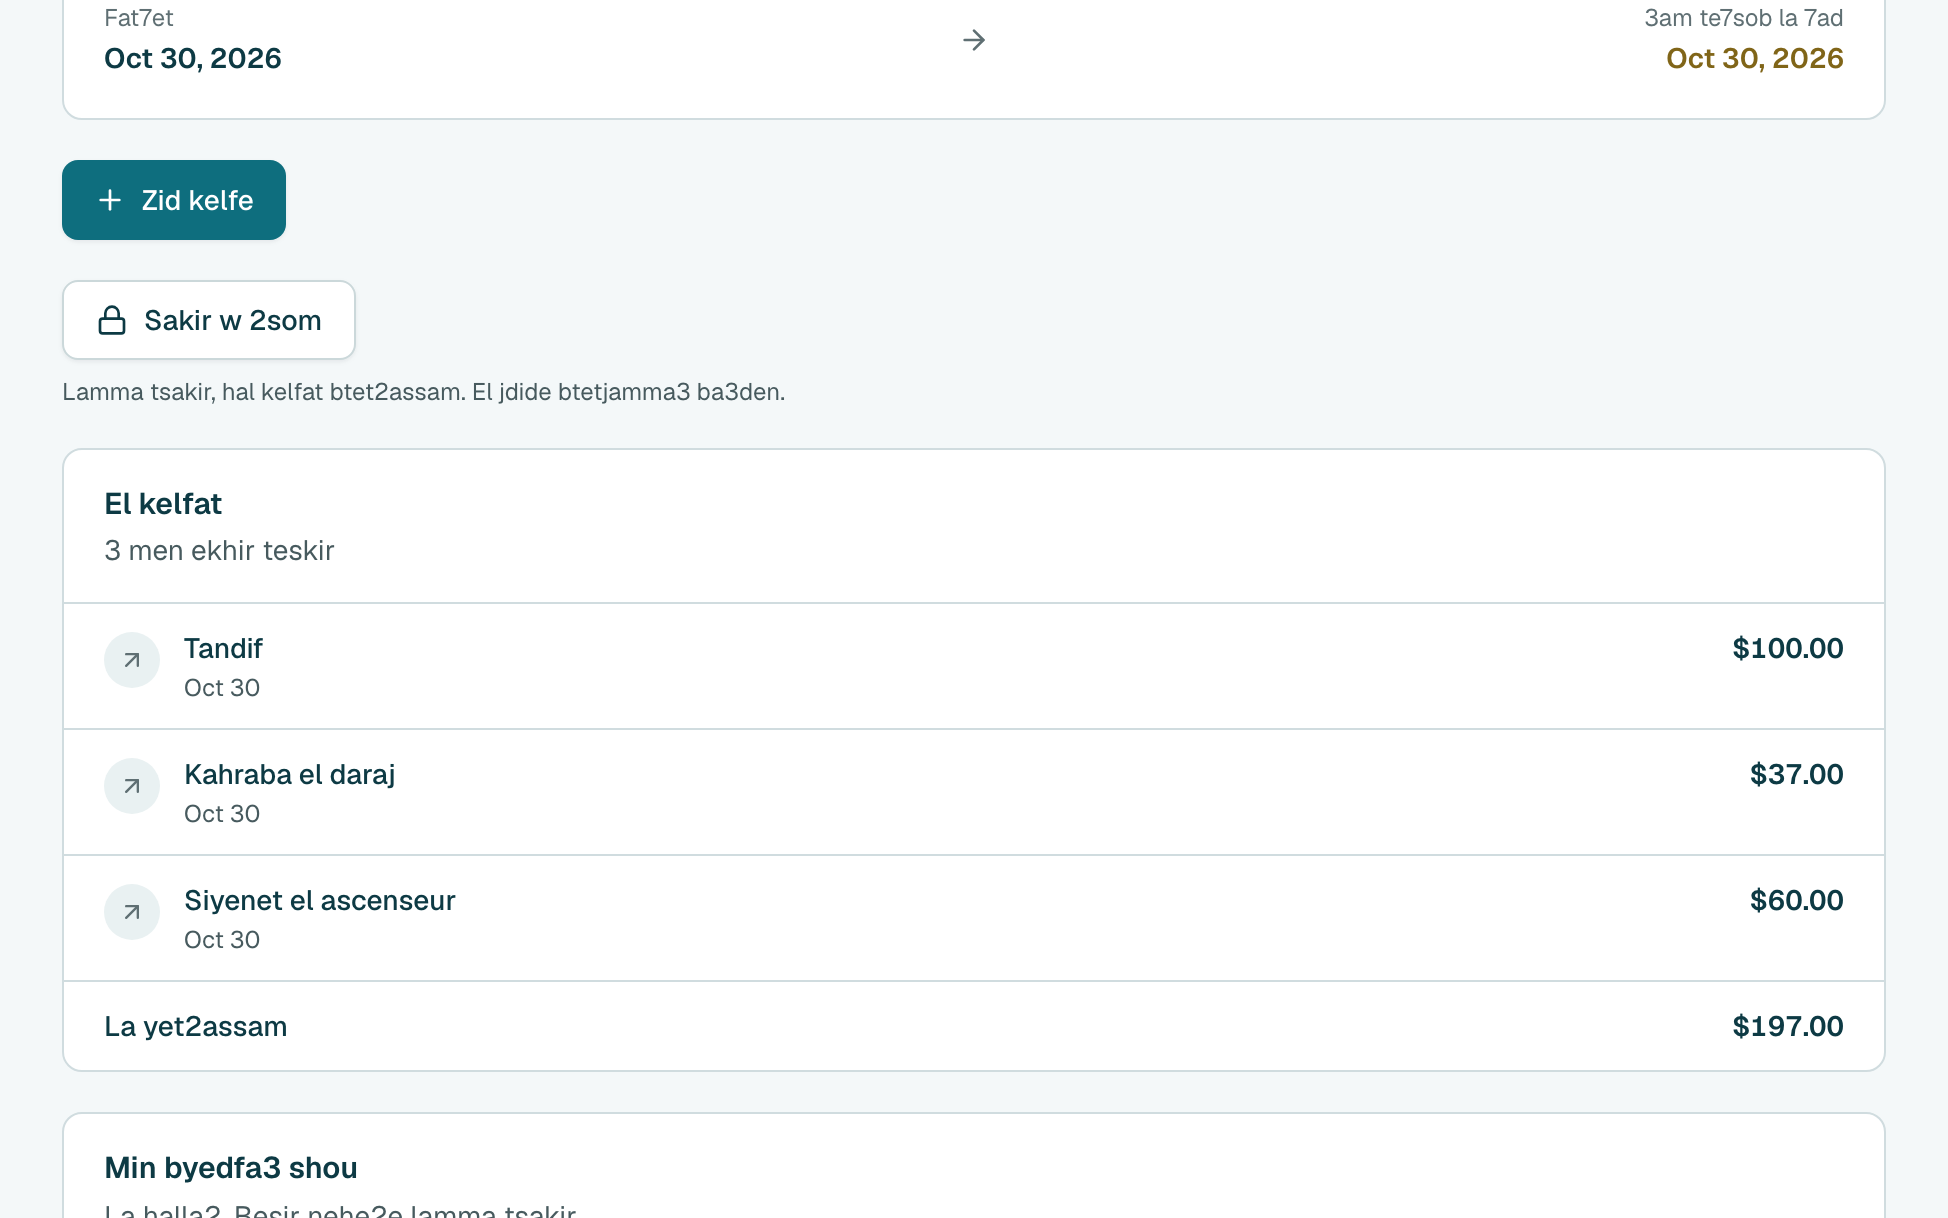Click the lock icon in Sakir w 2som
The width and height of the screenshot is (1948, 1218).
(112, 320)
